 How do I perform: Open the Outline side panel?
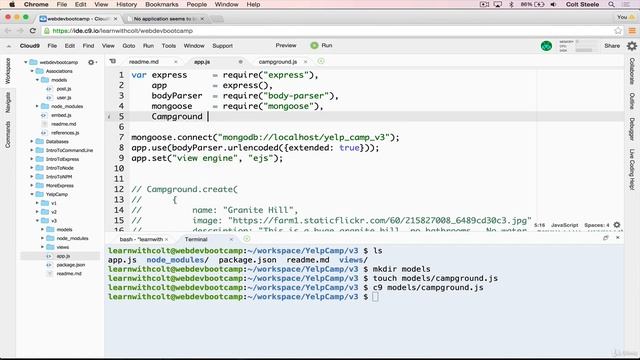pos(632,101)
